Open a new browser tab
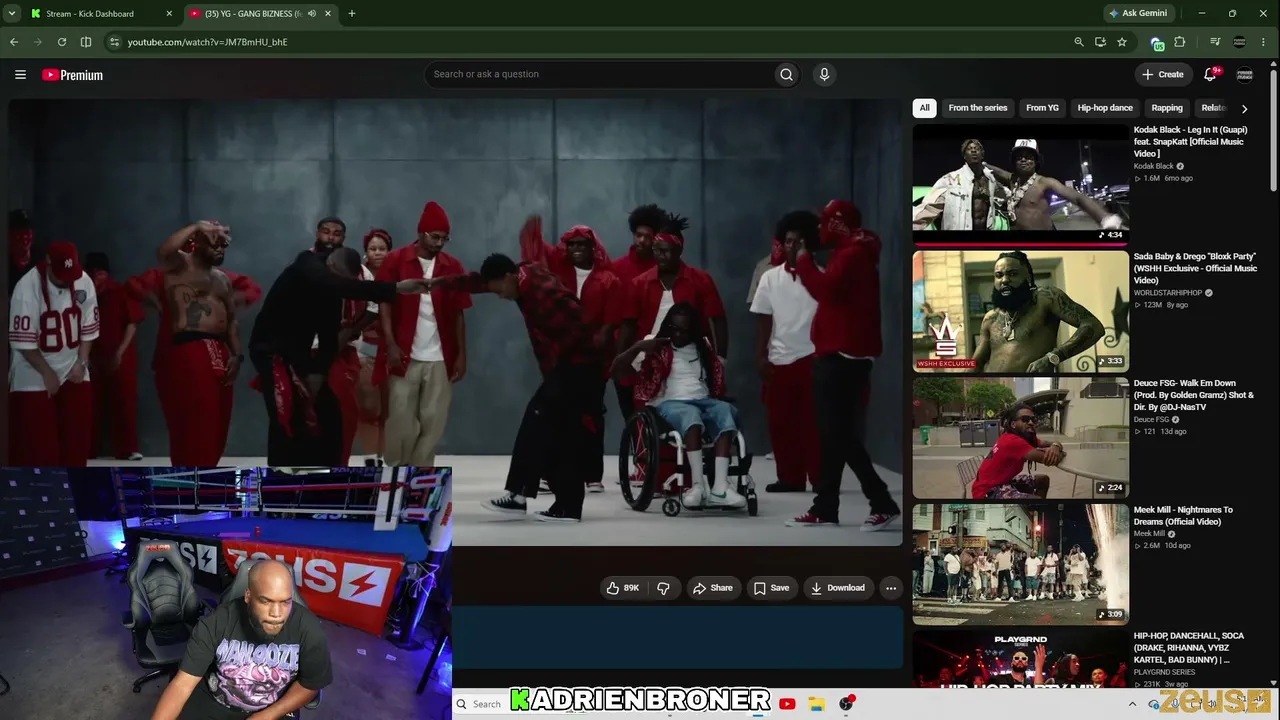This screenshot has height=720, width=1280. (x=351, y=14)
